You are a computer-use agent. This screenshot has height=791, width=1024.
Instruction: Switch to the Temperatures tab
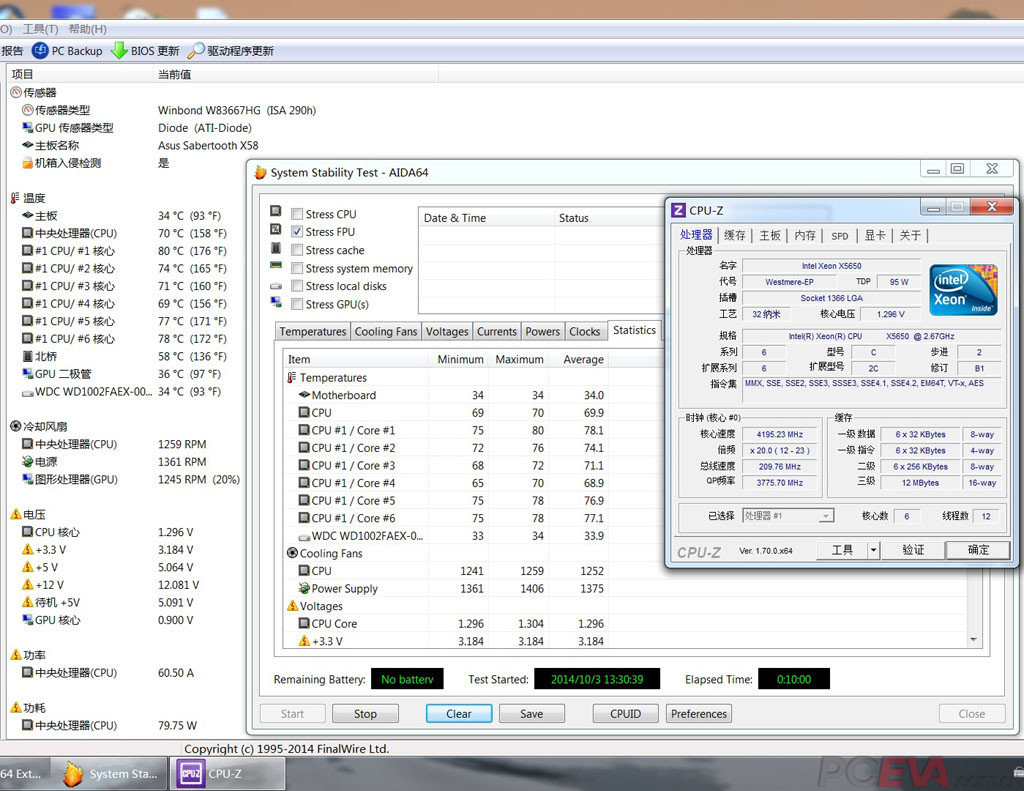pyautogui.click(x=313, y=331)
